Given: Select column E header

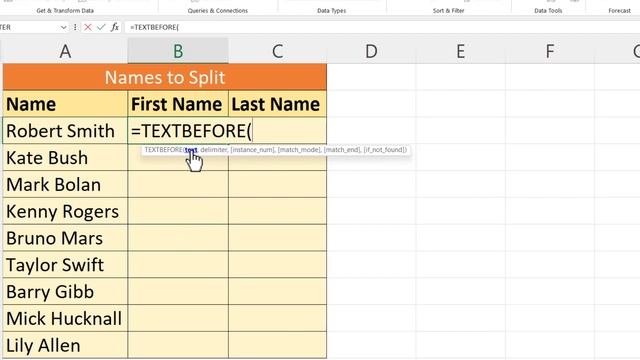Looking at the screenshot, I should click(460, 51).
